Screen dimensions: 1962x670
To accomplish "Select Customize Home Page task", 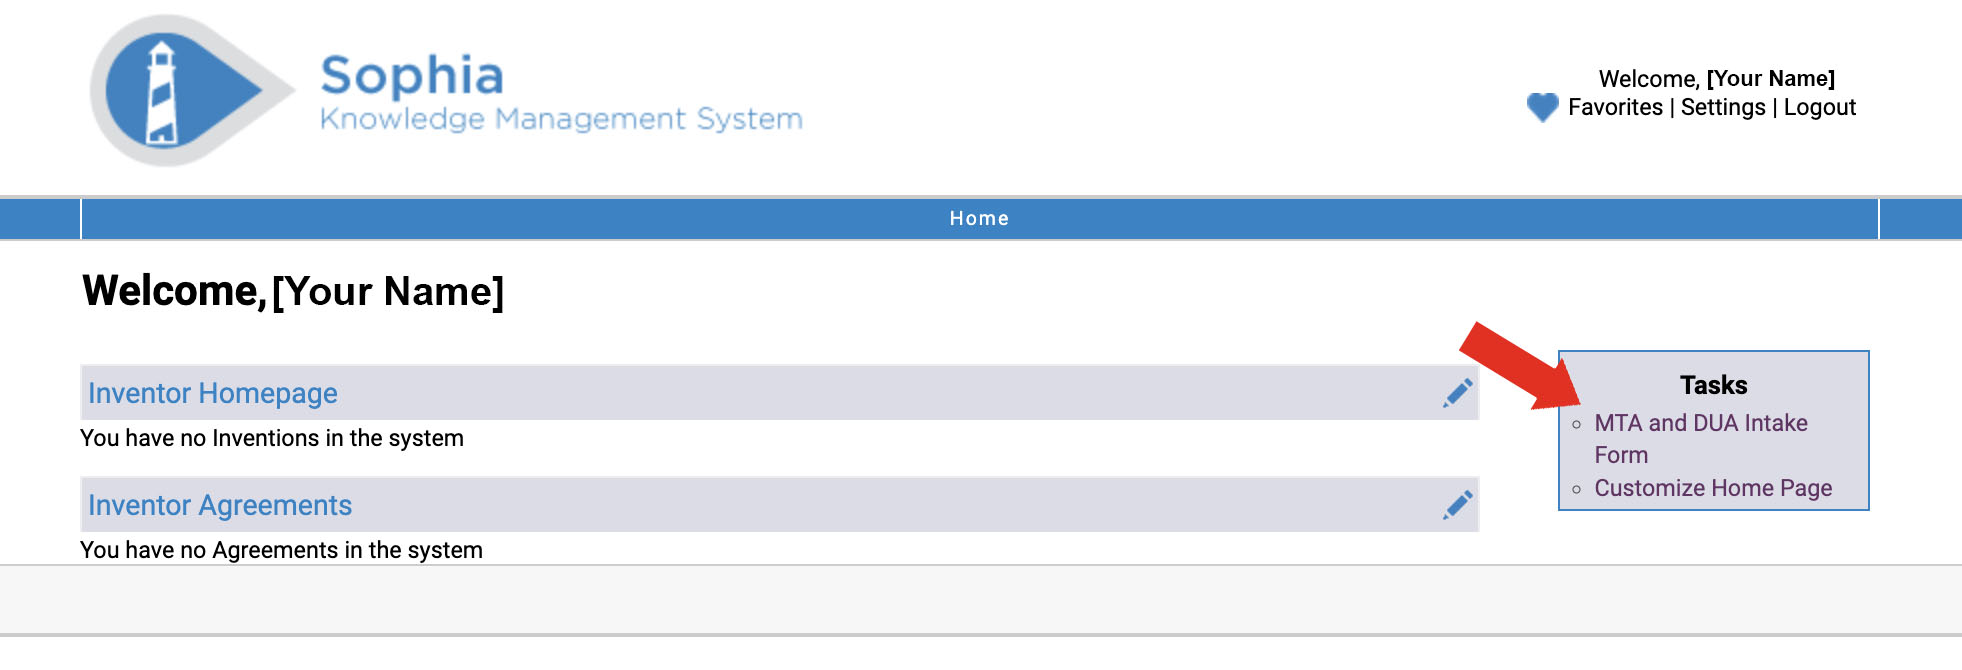I will pyautogui.click(x=1713, y=488).
